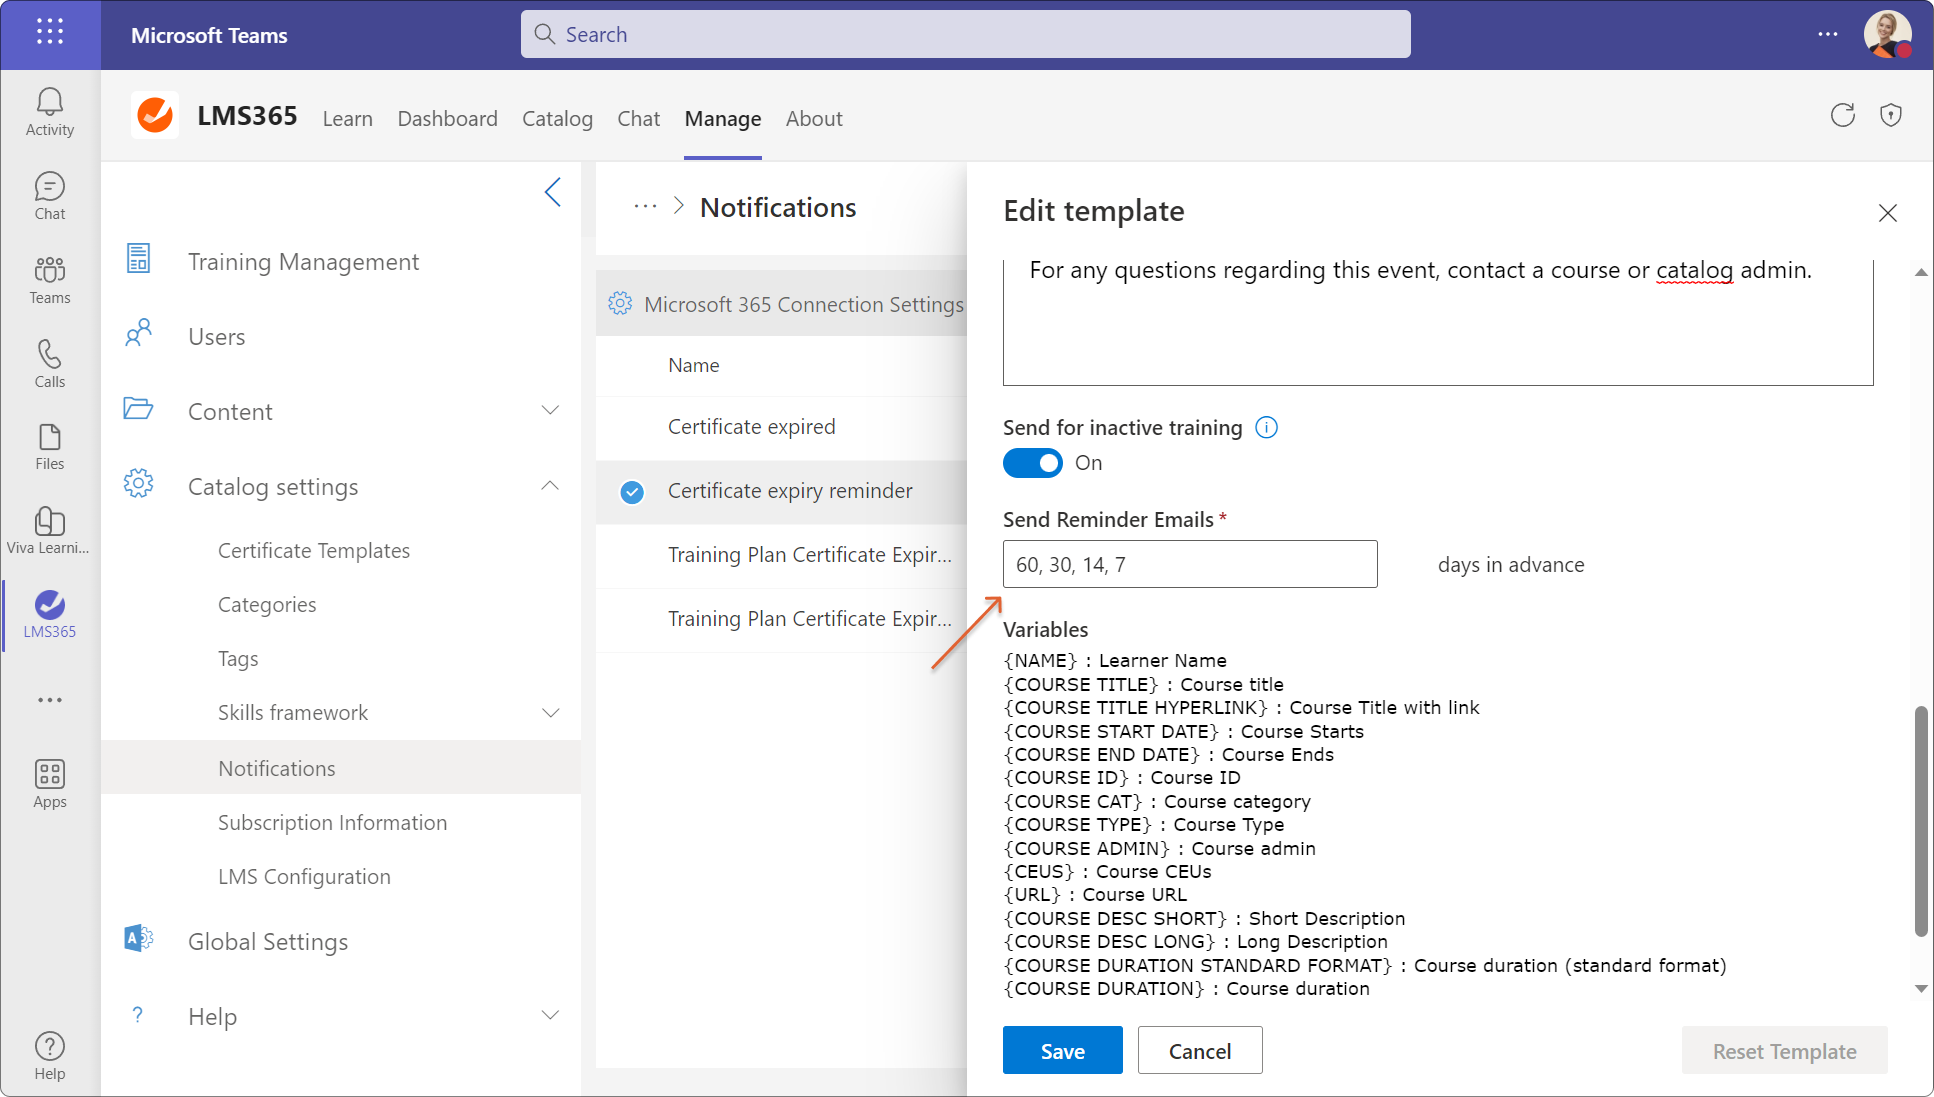Click the Microsoft 365 Connection gear icon
This screenshot has width=1934, height=1097.
coord(620,304)
